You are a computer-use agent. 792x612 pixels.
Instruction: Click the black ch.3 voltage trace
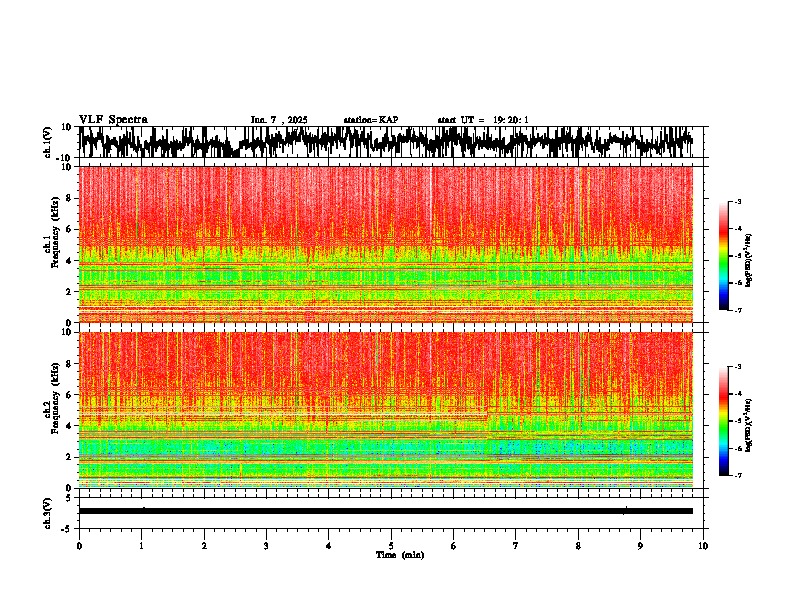386,511
